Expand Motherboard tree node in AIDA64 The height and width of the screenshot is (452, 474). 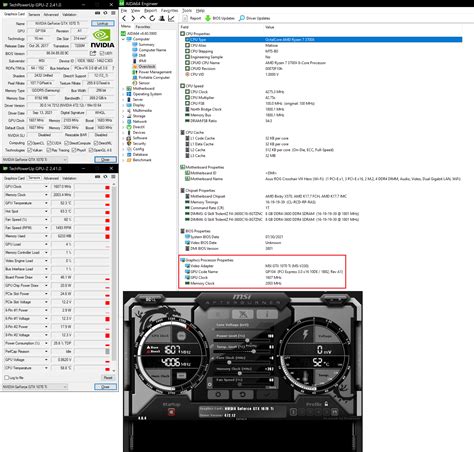pyautogui.click(x=123, y=89)
